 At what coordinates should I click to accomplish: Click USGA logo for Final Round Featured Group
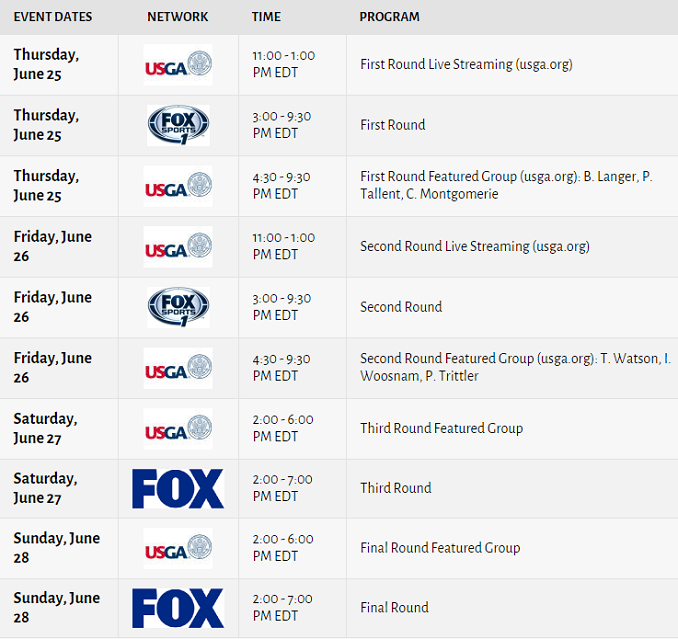178,548
